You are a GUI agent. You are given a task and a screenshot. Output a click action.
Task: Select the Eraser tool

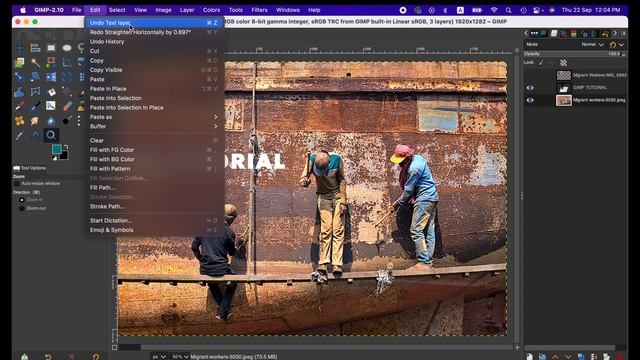click(67, 106)
